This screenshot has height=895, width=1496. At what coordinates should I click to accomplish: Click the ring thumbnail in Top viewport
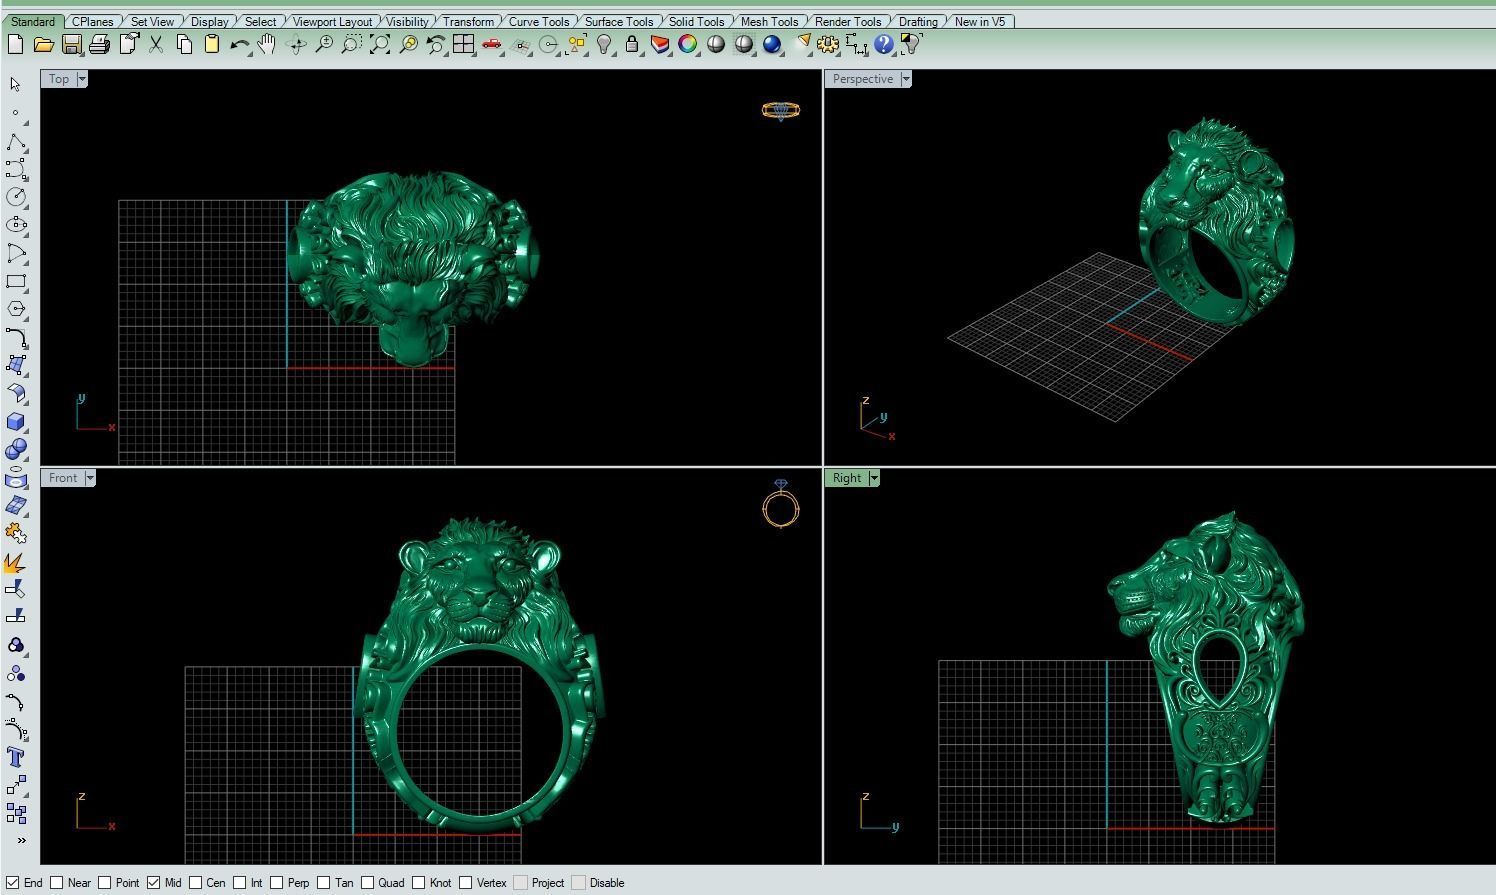[x=780, y=110]
